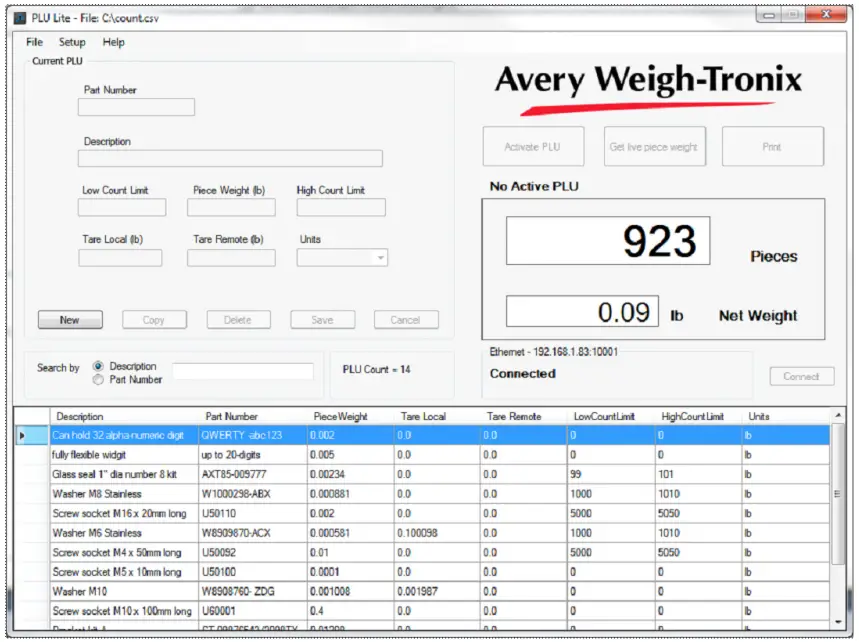Click the Save button
Image resolution: width=859 pixels, height=642 pixels.
click(x=322, y=319)
